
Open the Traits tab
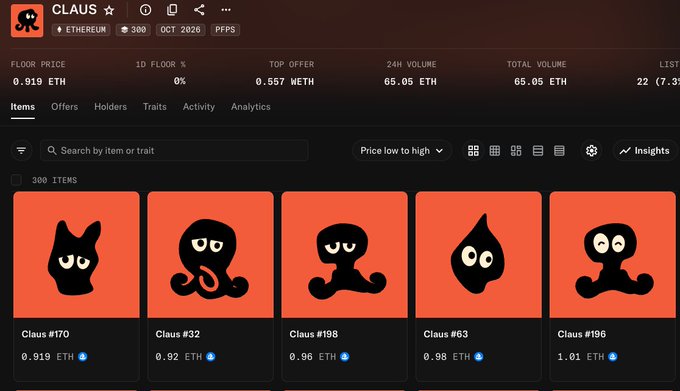click(155, 107)
